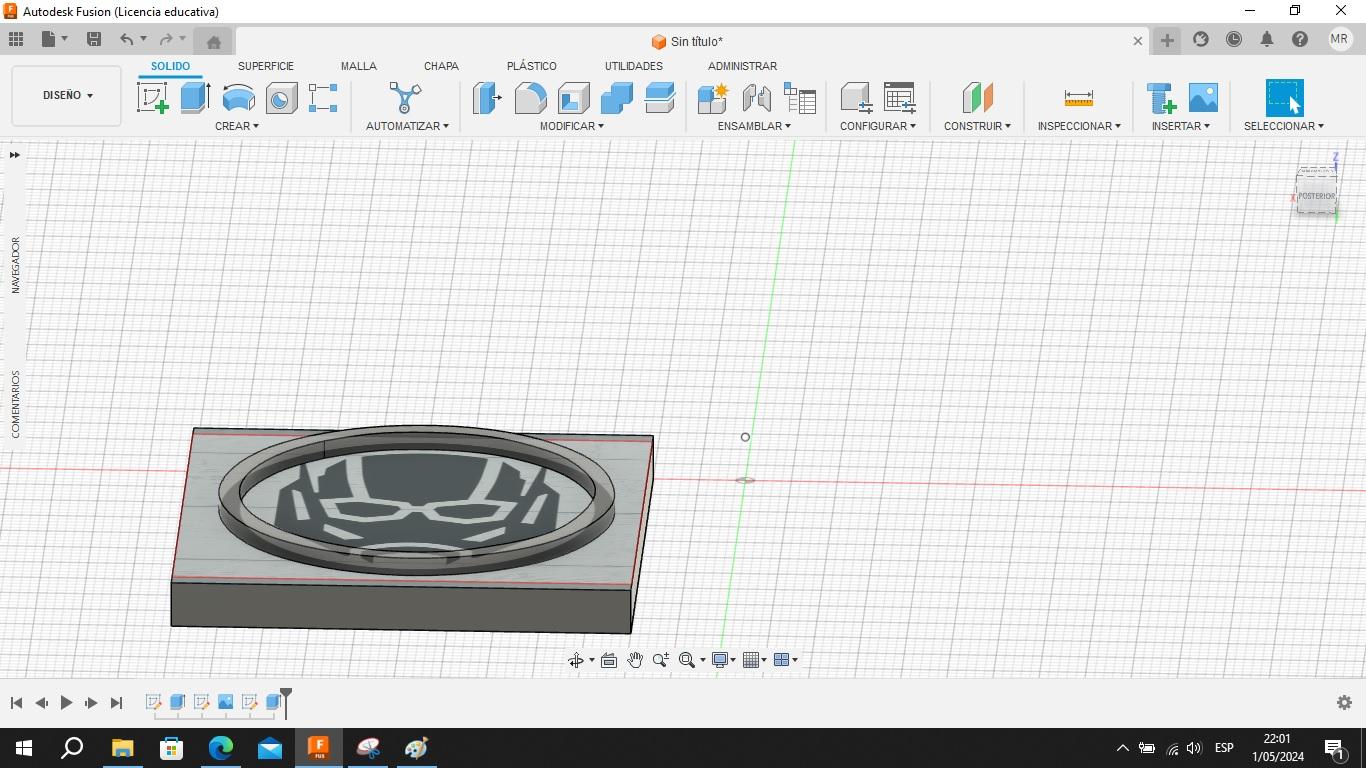Play the timeline
Image resolution: width=1366 pixels, height=768 pixels.
(x=66, y=703)
